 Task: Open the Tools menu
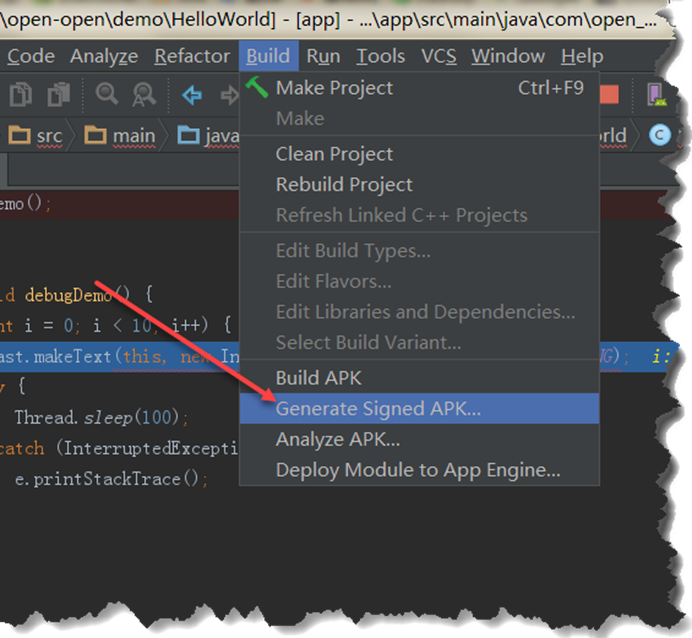[380, 56]
